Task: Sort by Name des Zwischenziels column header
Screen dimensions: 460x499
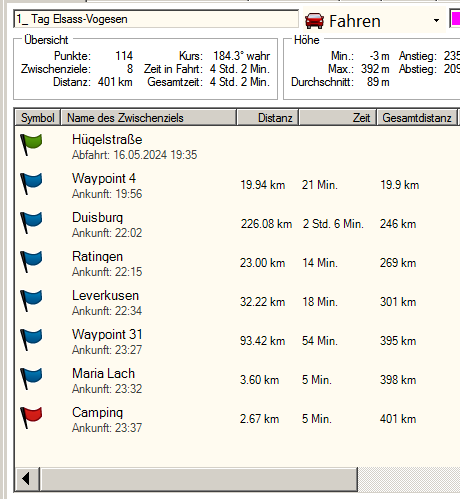Action: pos(149,118)
